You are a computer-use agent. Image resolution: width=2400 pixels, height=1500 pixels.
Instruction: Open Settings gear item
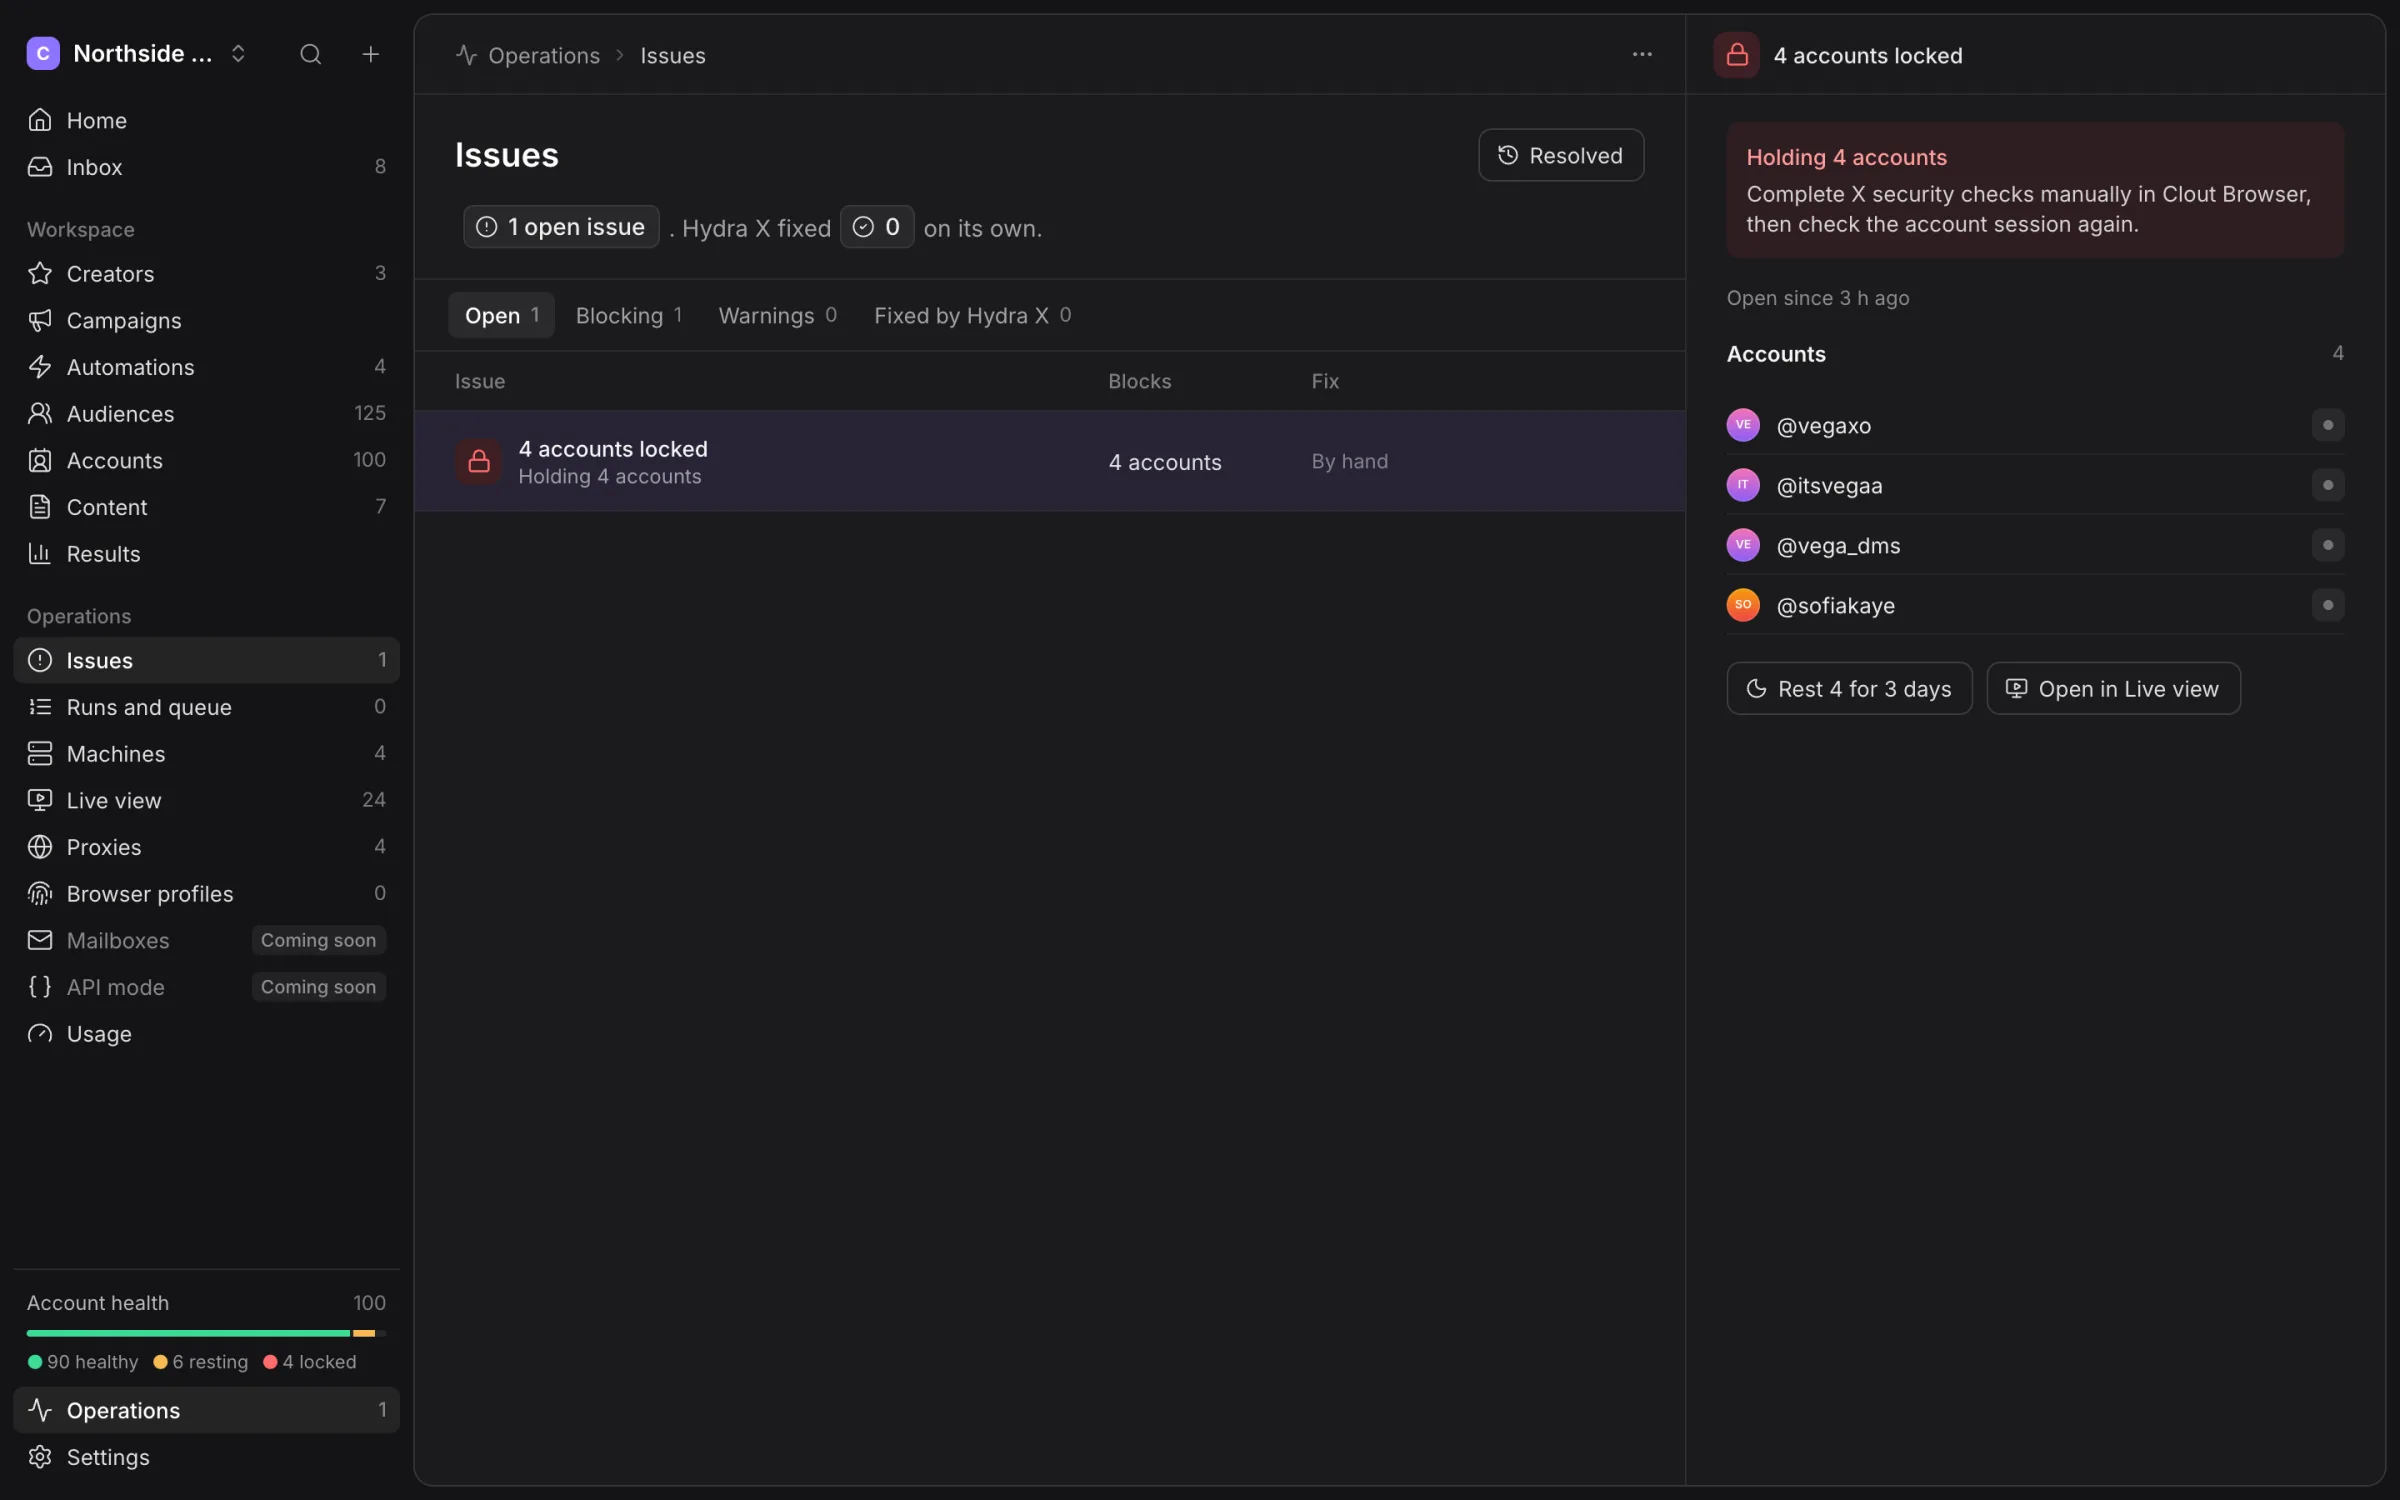[206, 1457]
